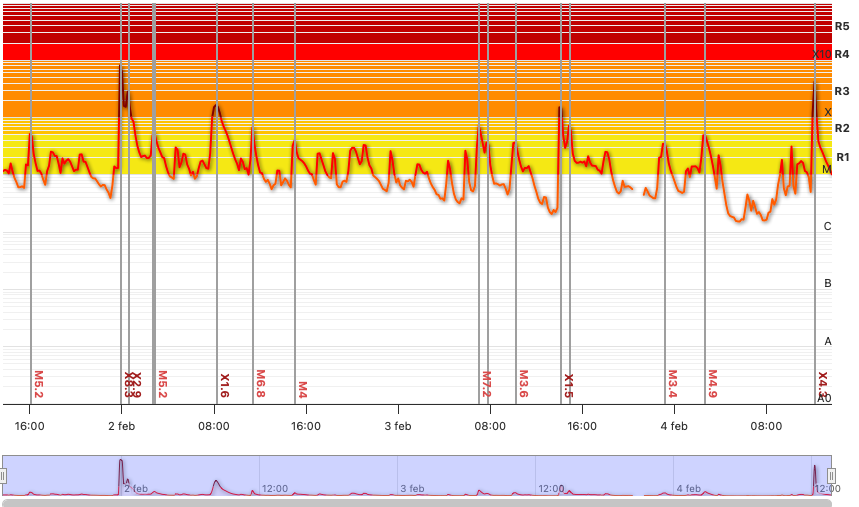Click the R3 radio blackout scale label

(x=842, y=91)
